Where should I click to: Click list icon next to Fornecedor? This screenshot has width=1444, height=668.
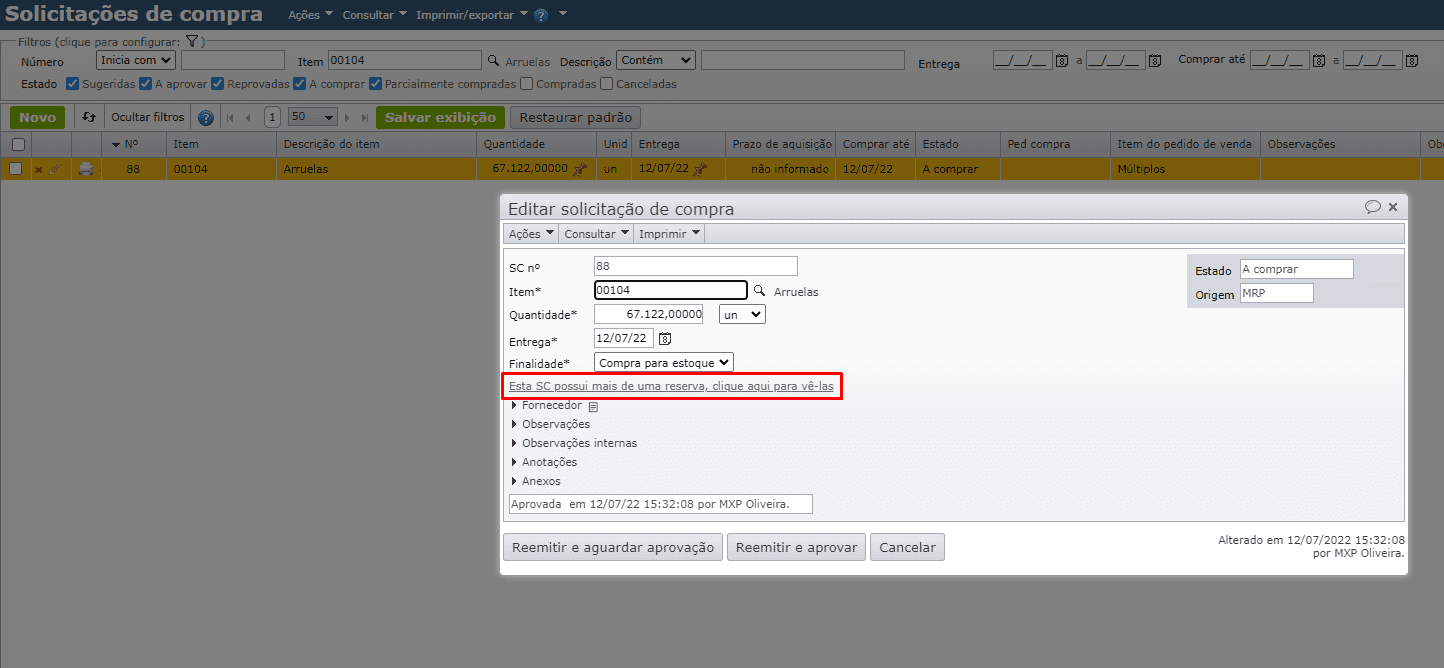click(x=593, y=407)
